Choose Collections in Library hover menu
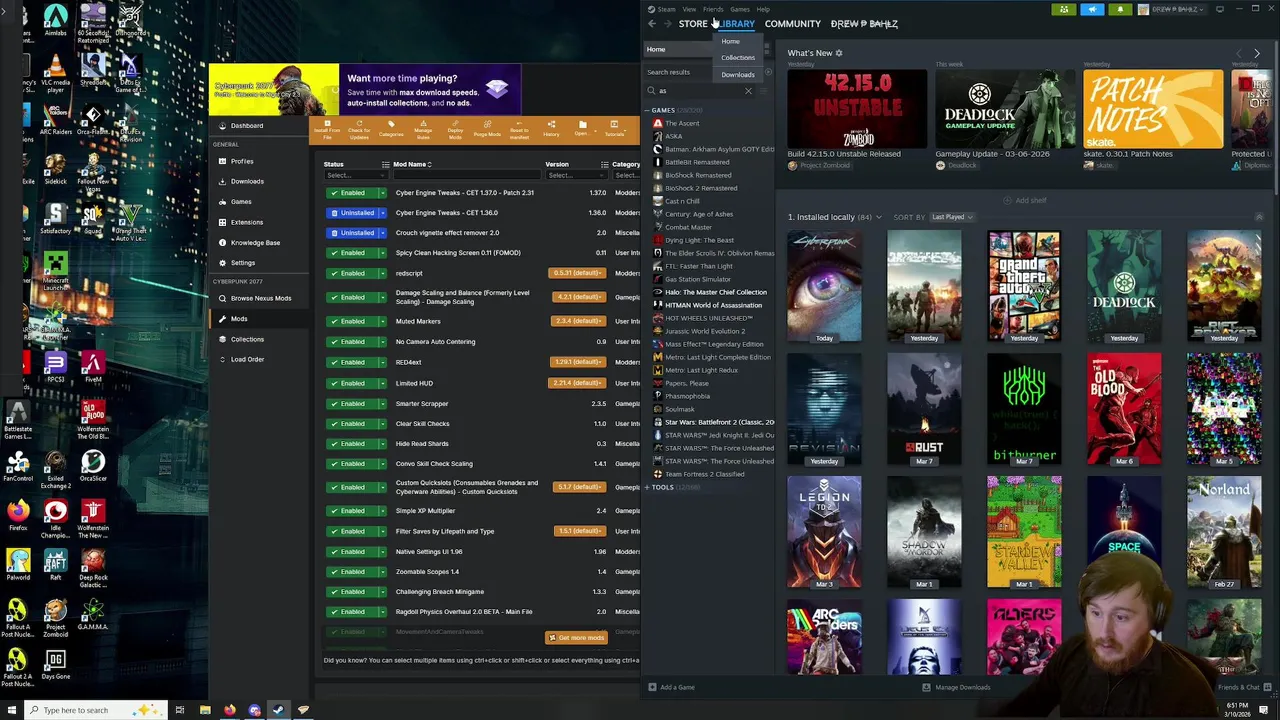This screenshot has width=1280, height=720. tap(738, 58)
